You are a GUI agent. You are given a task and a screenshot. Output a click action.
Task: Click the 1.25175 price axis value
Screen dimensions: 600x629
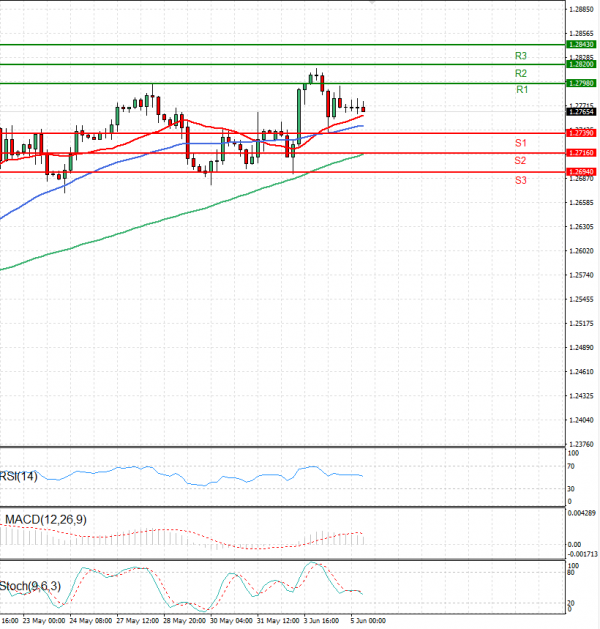[581, 323]
